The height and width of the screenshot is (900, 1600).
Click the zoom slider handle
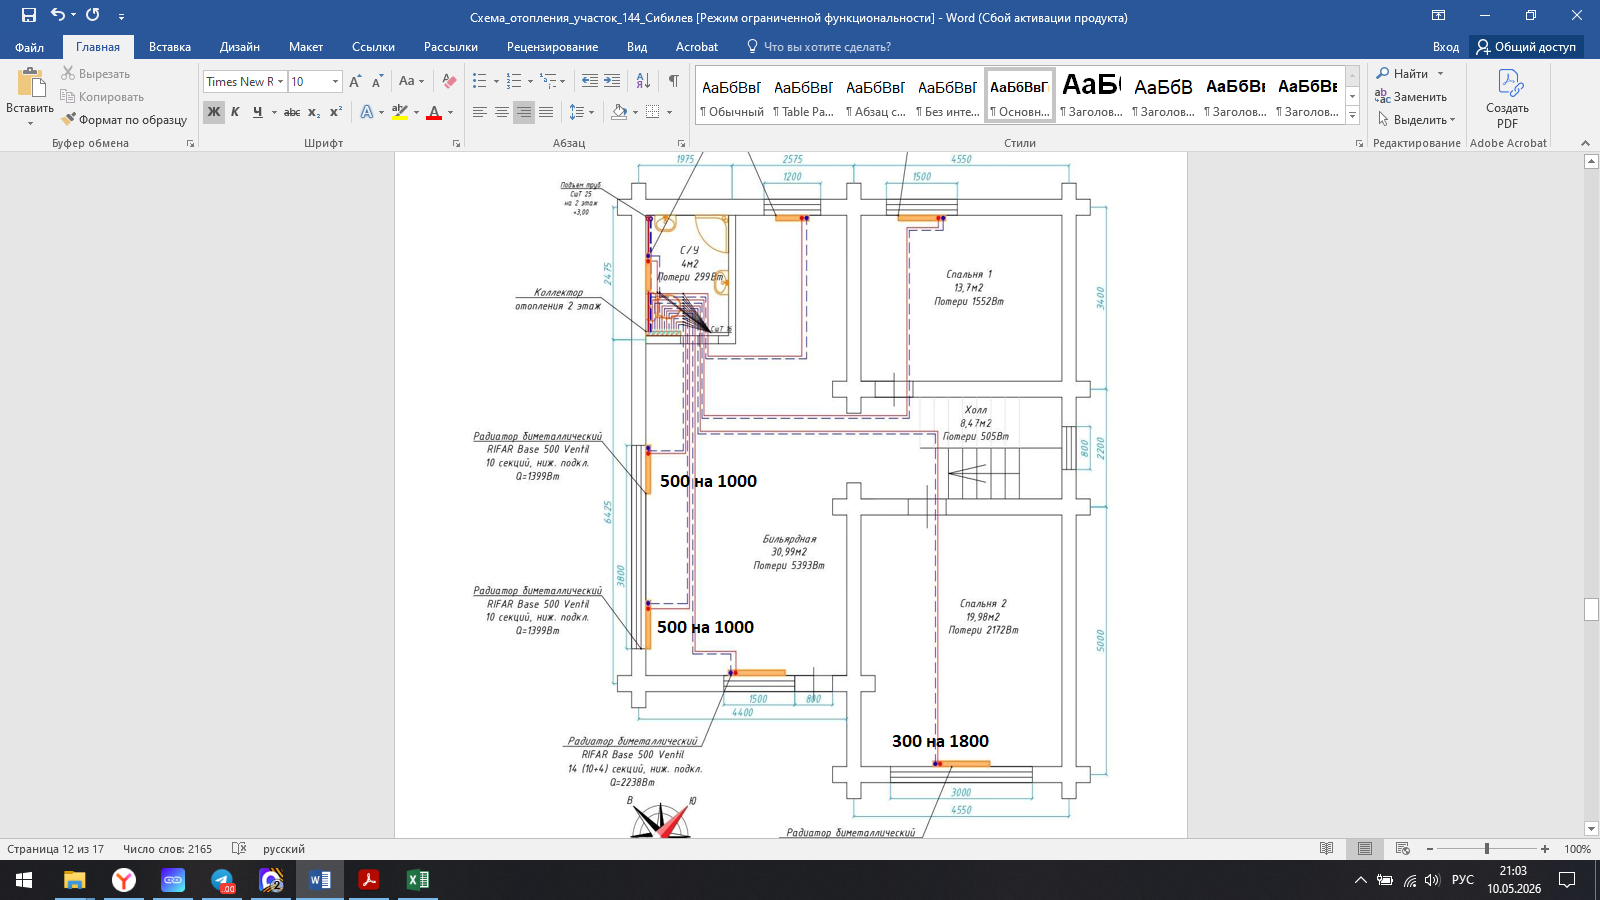pyautogui.click(x=1487, y=849)
